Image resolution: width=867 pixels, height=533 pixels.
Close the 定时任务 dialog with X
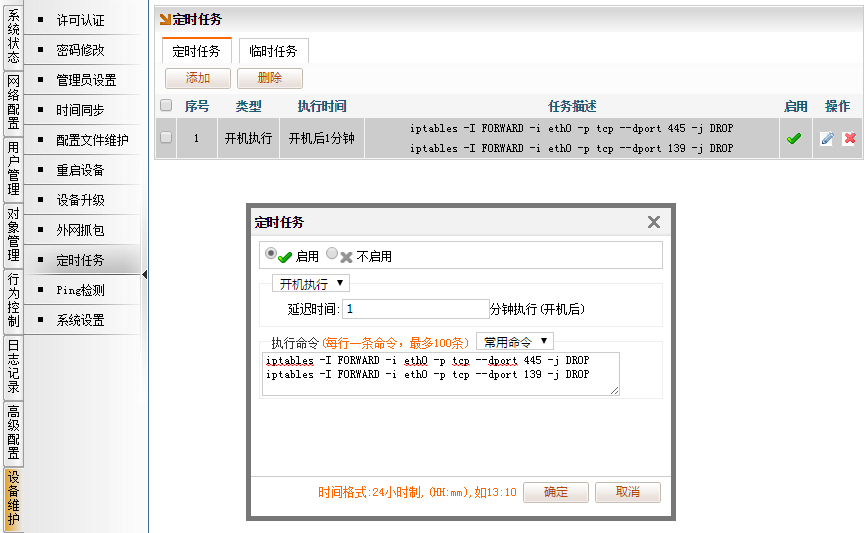(654, 223)
